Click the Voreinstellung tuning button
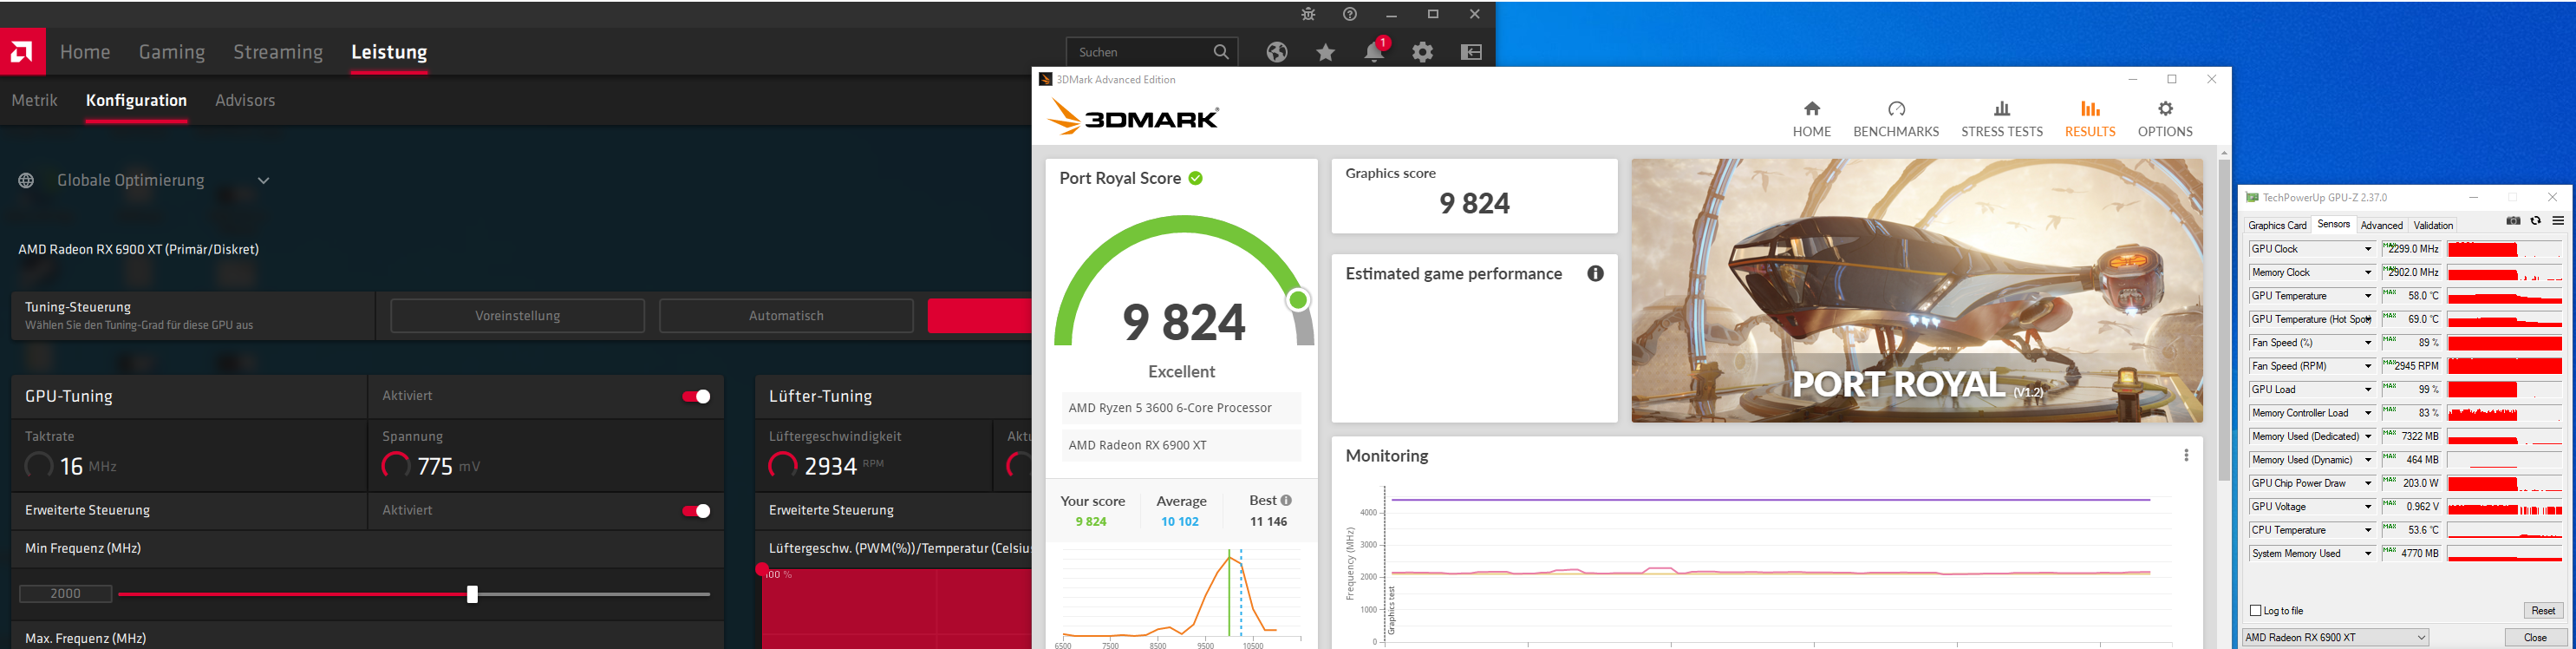2576x649 pixels. click(x=518, y=316)
